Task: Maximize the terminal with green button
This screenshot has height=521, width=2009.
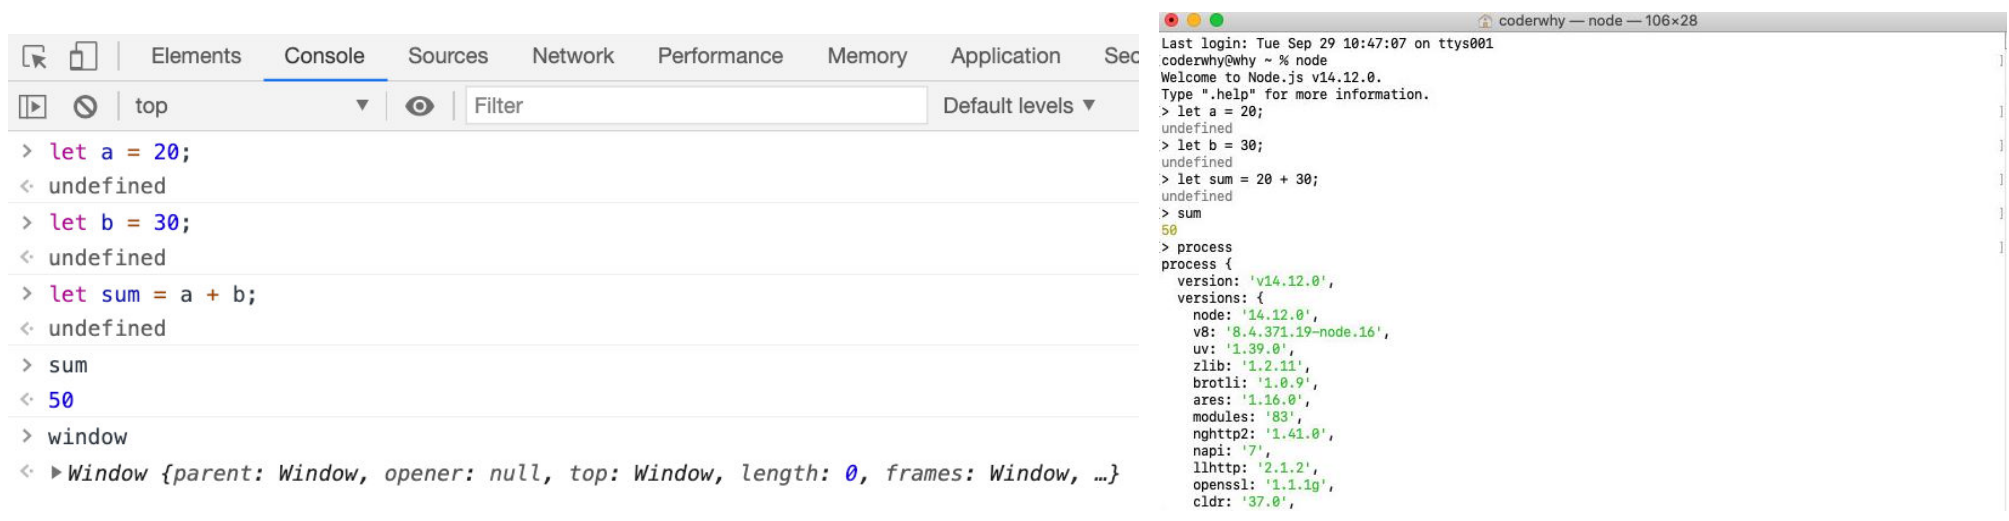Action: tap(1216, 20)
